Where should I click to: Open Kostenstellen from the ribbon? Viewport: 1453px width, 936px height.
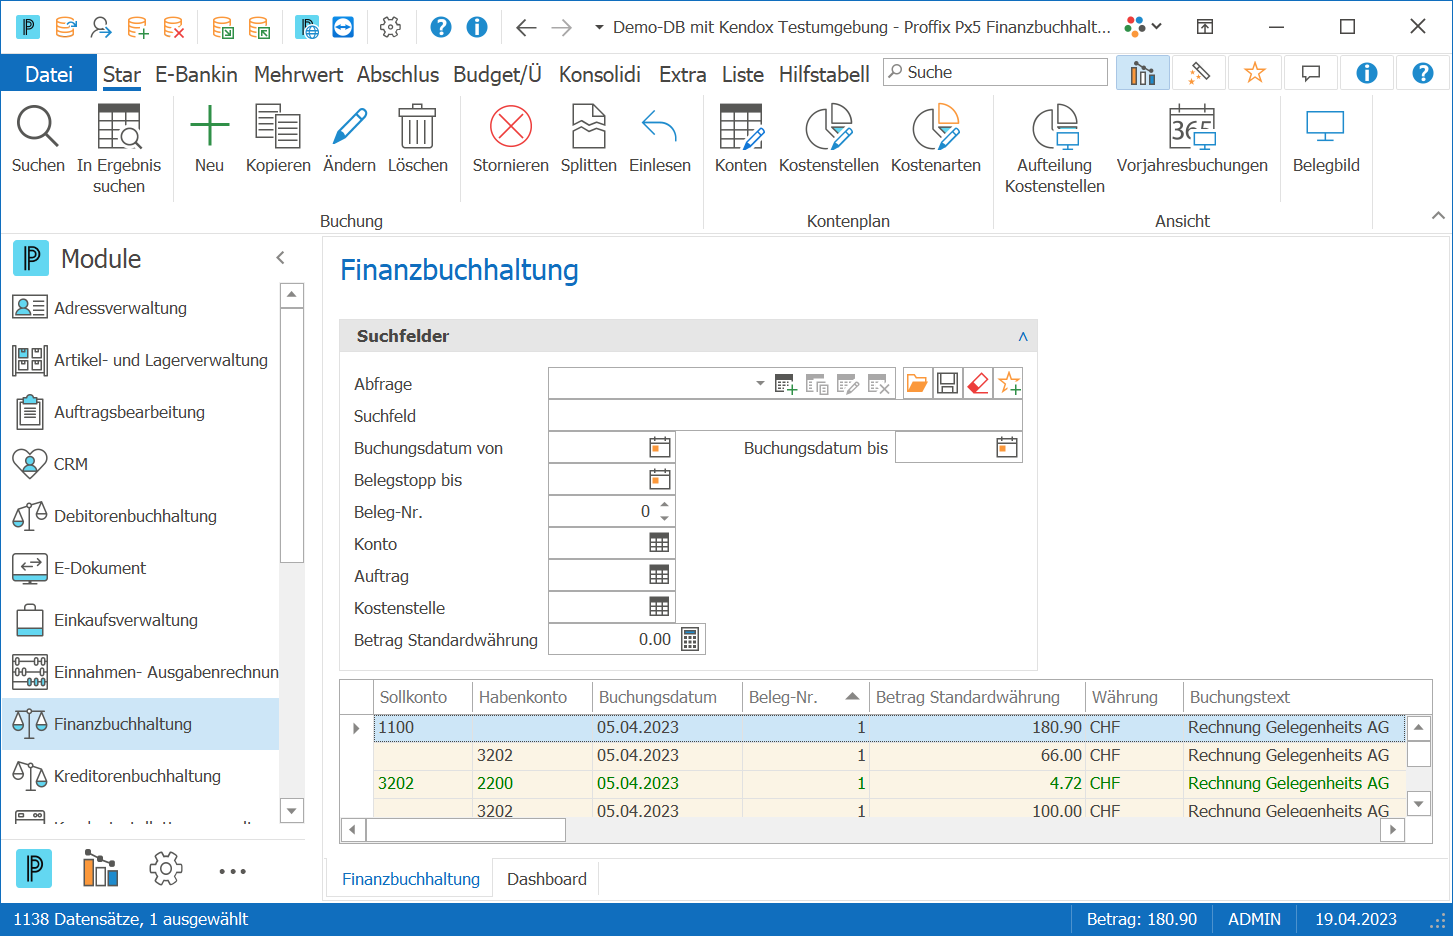point(828,127)
